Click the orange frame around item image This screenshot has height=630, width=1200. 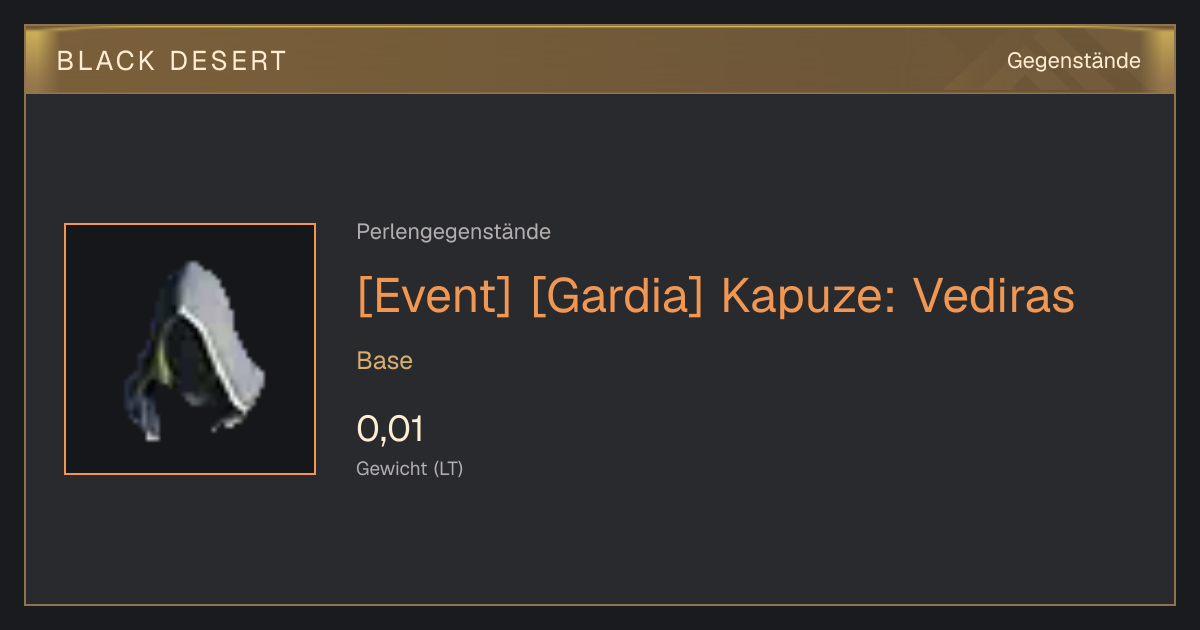tap(190, 224)
